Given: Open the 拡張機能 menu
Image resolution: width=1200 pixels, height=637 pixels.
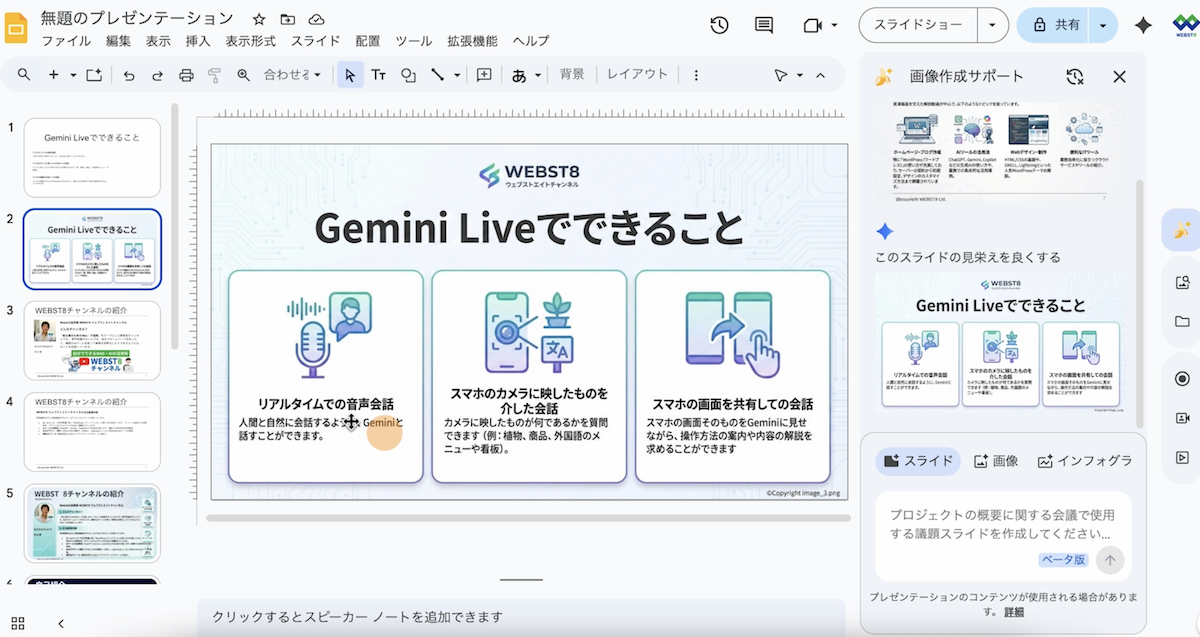Looking at the screenshot, I should tap(472, 41).
